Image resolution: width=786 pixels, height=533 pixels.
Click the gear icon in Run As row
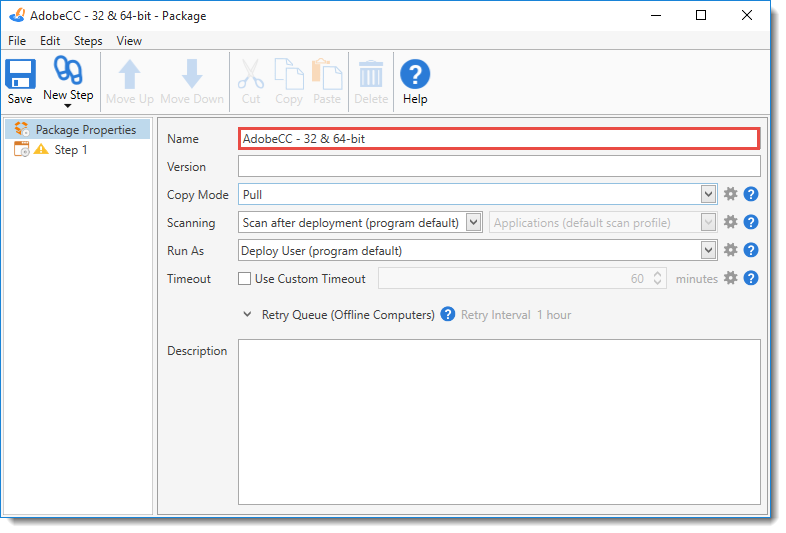coord(731,250)
